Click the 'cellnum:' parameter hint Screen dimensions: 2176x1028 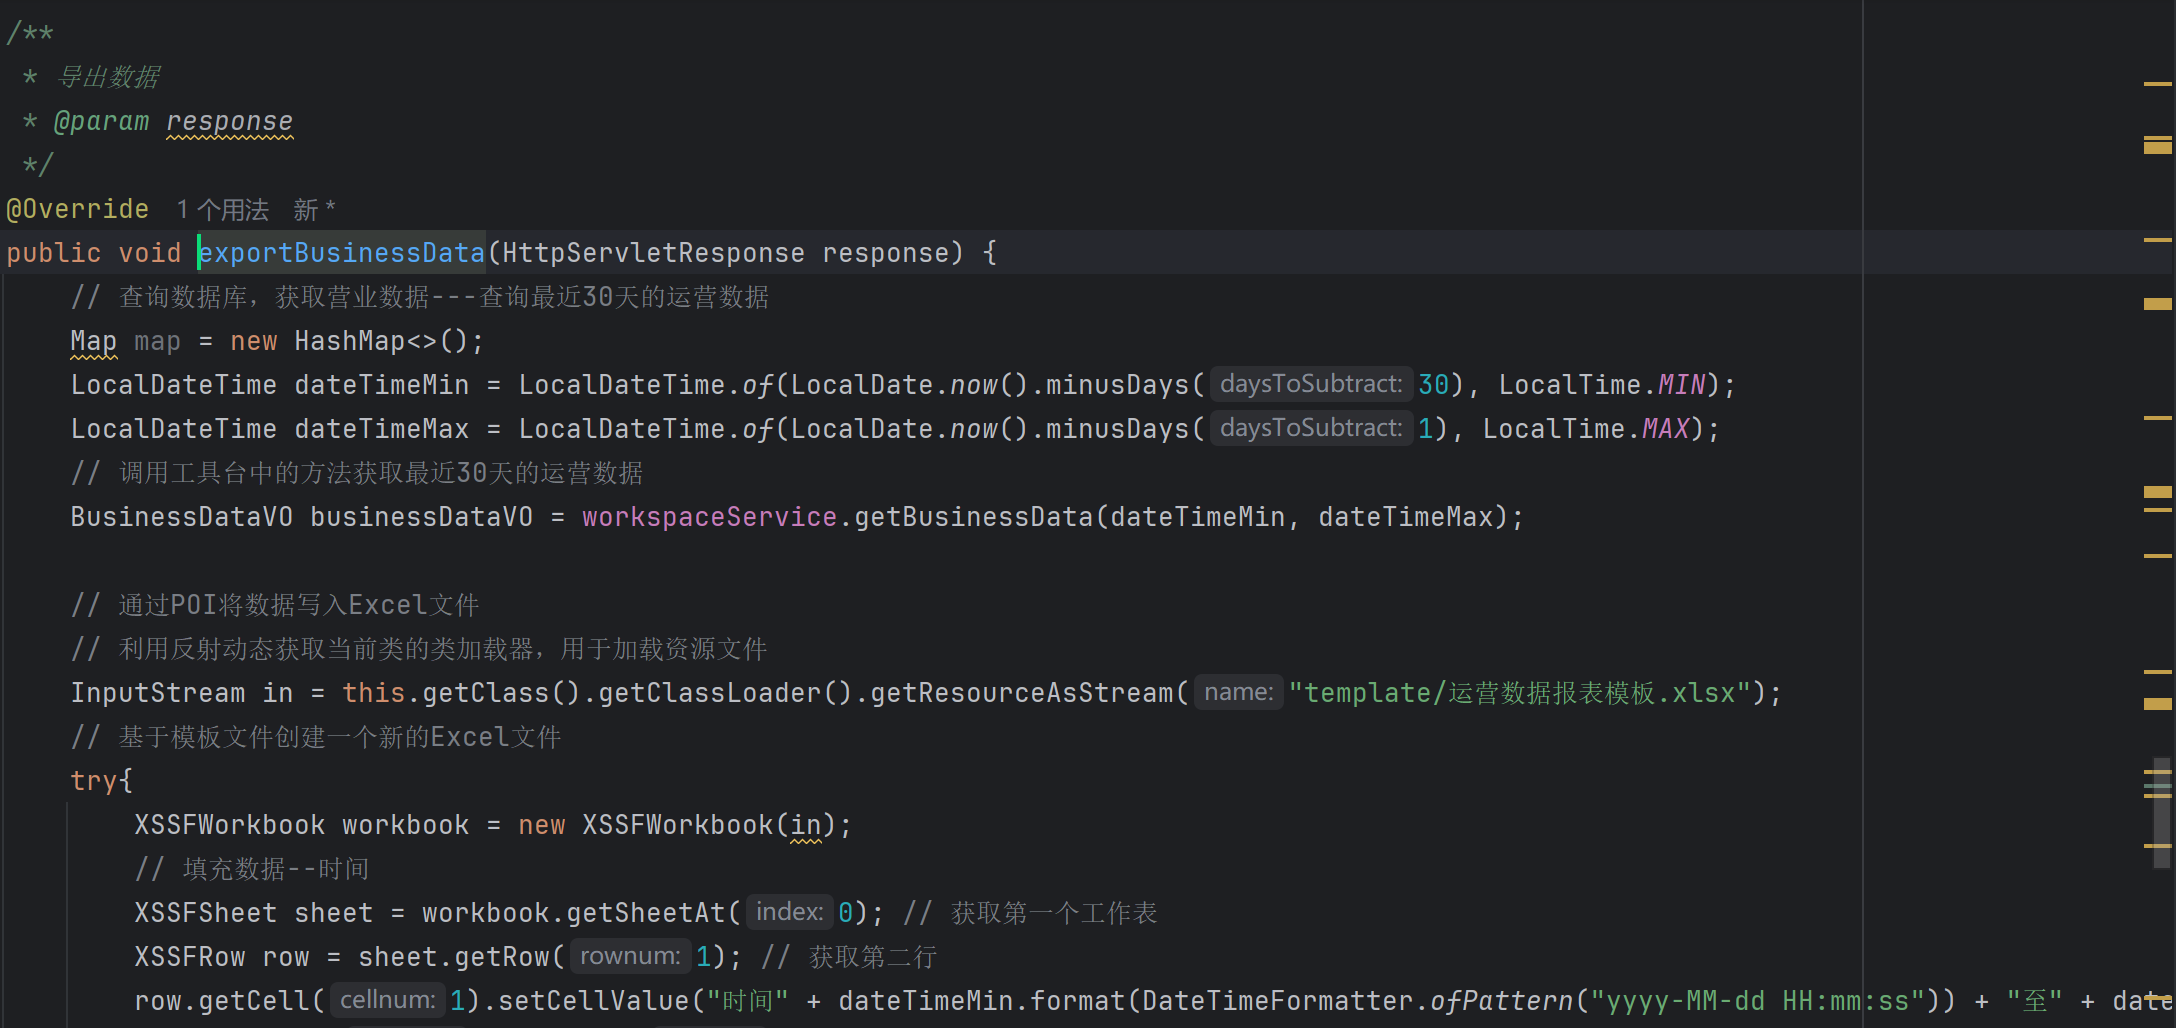pos(387,1000)
